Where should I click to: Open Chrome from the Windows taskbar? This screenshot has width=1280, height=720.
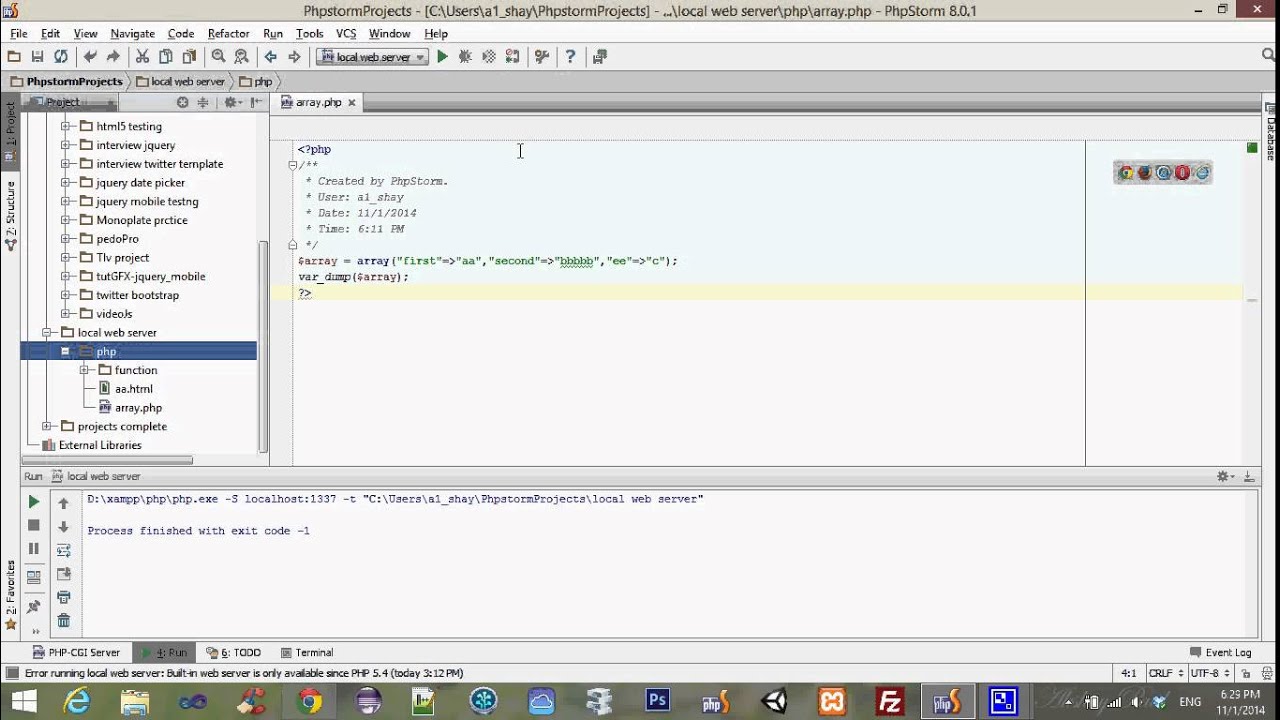309,701
